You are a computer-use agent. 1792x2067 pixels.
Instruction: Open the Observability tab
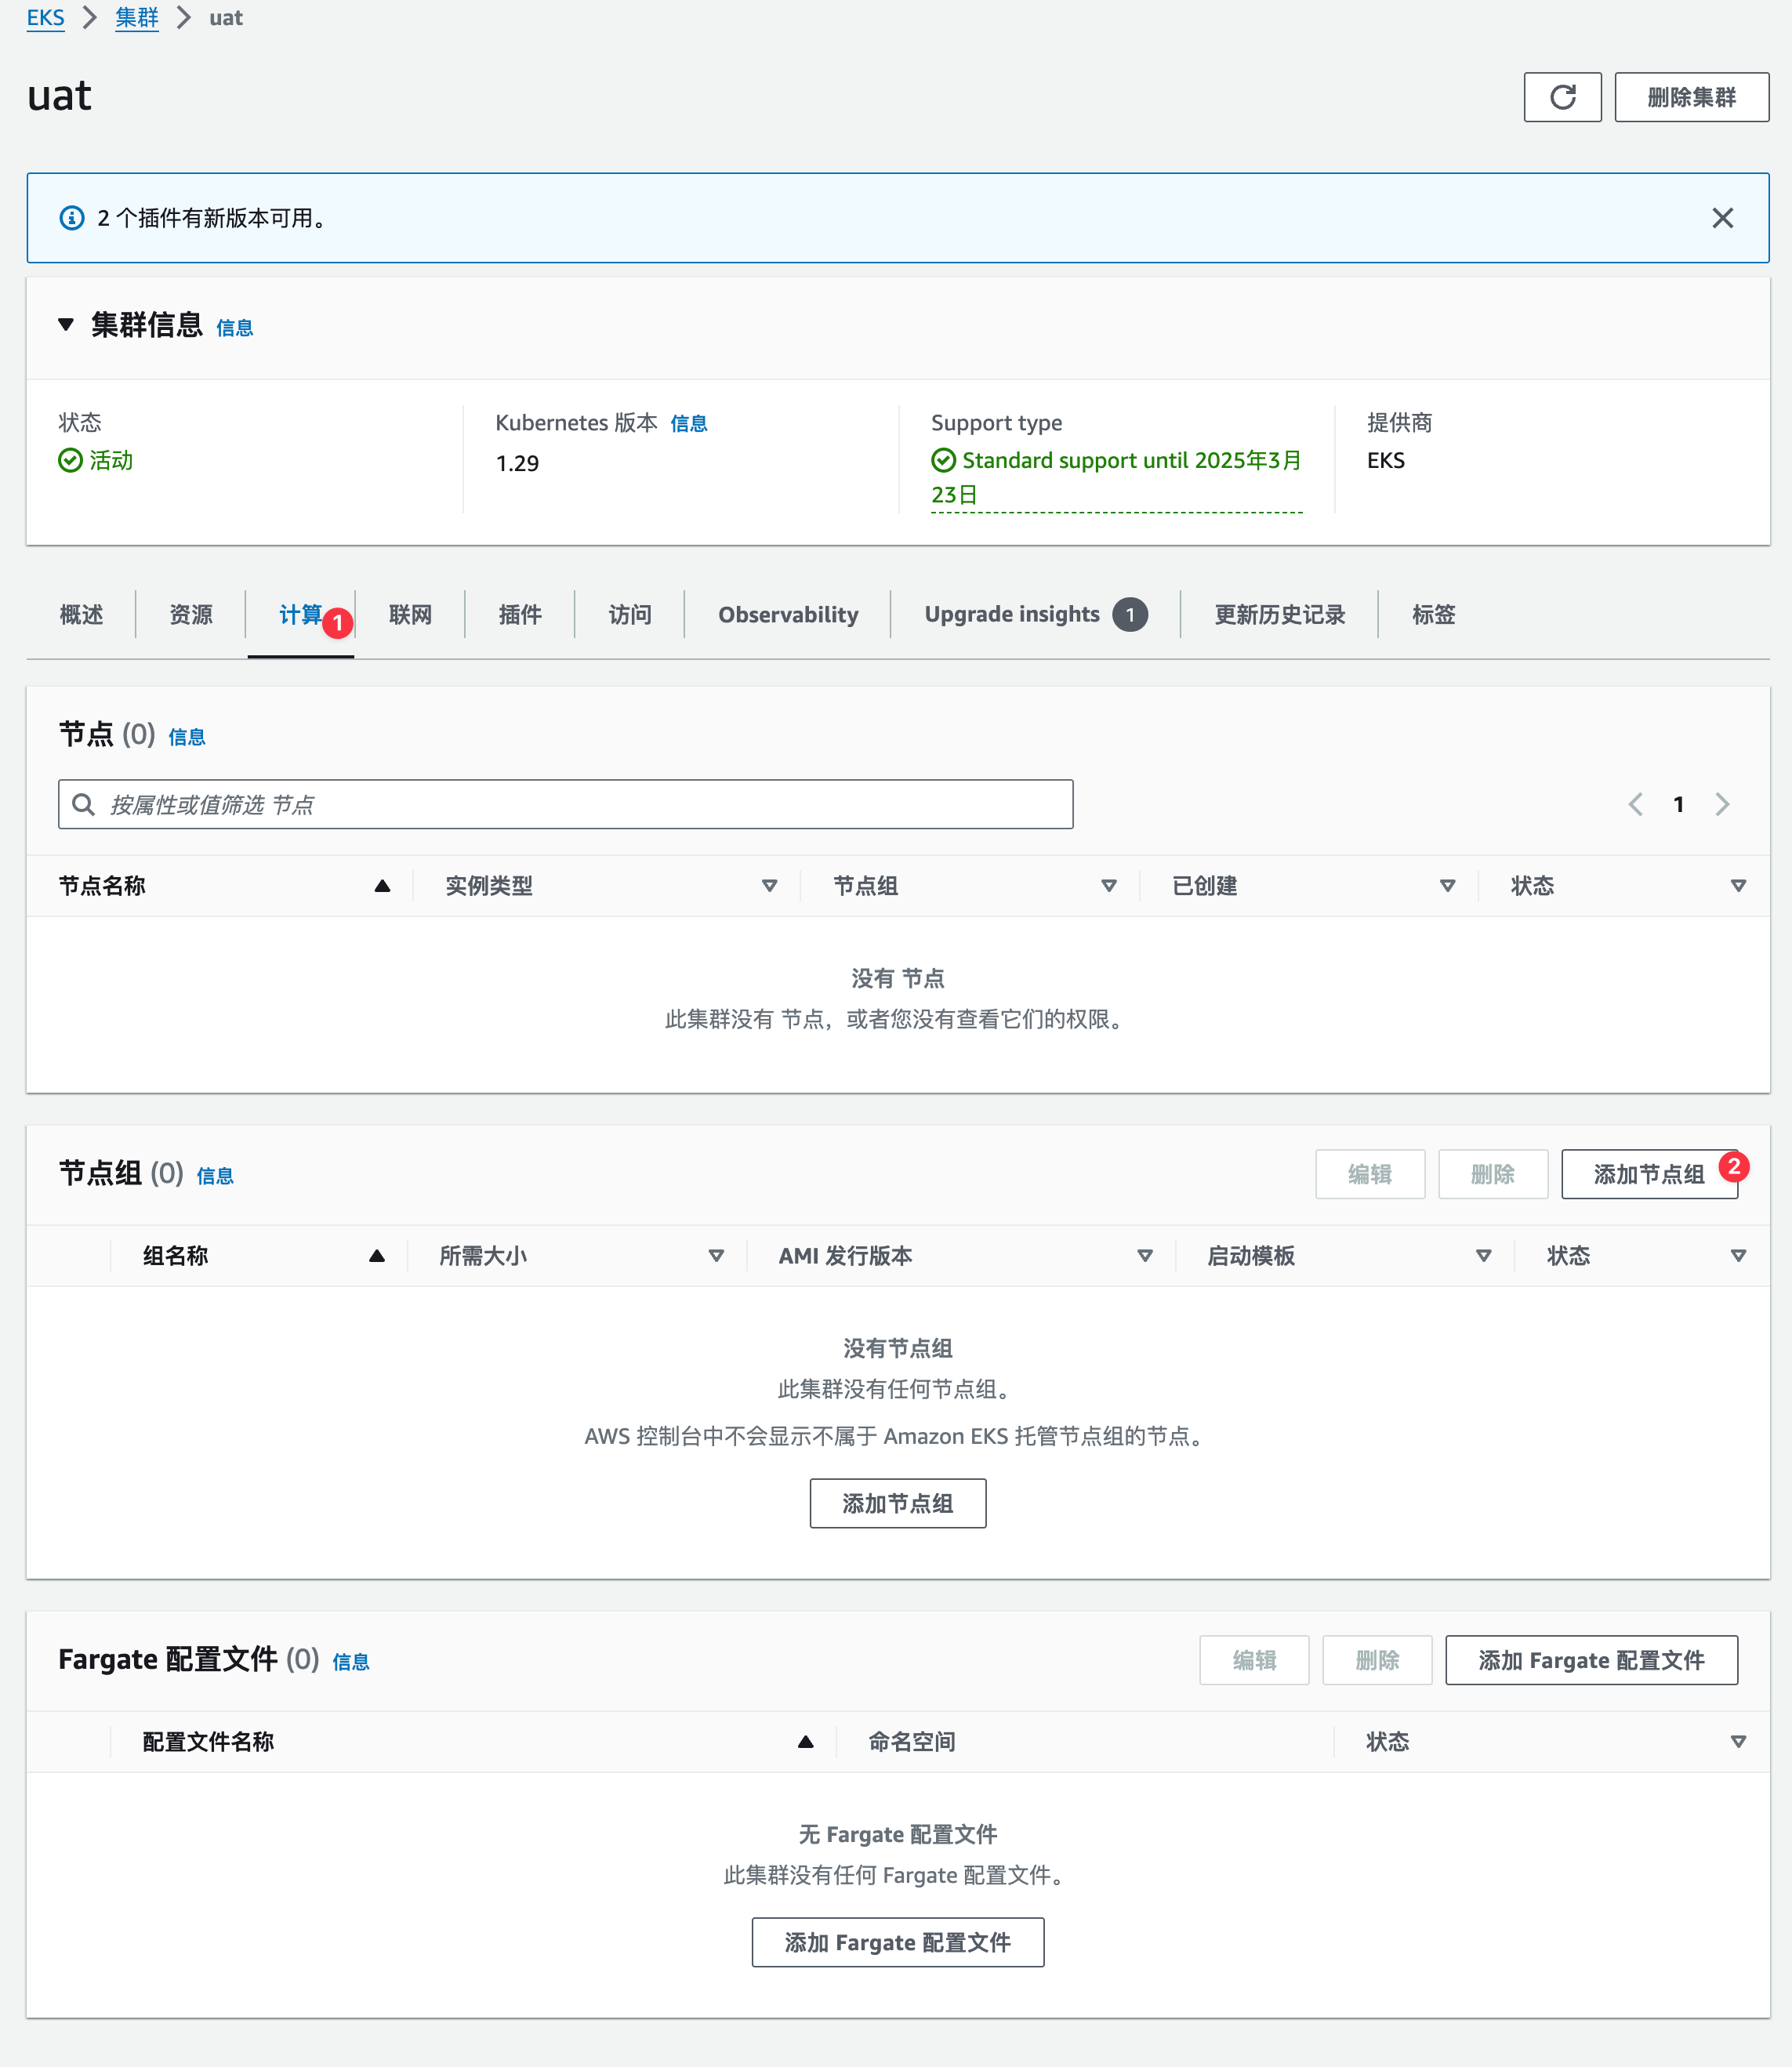(788, 615)
